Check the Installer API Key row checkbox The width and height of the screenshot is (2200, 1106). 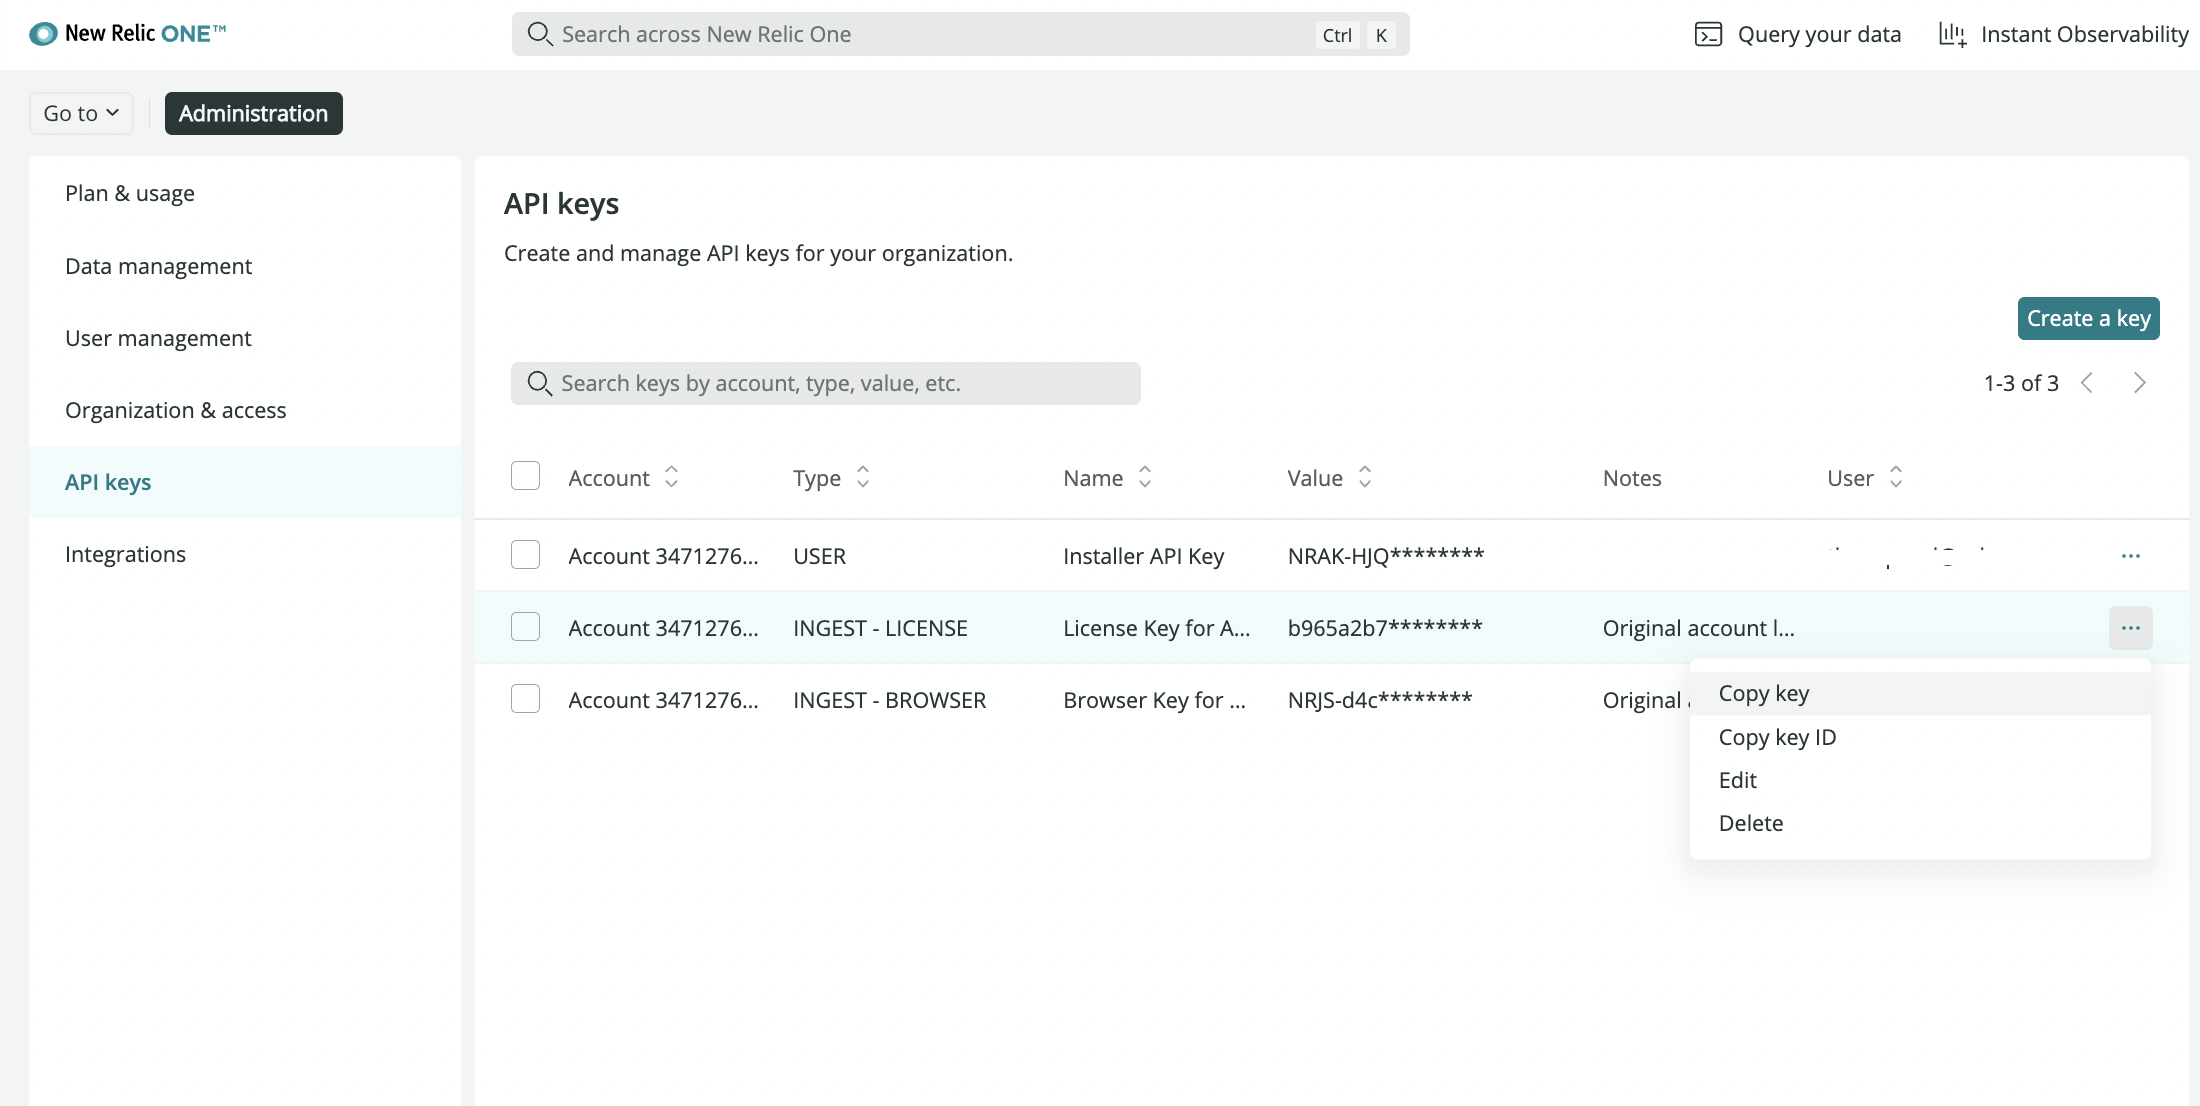point(525,554)
